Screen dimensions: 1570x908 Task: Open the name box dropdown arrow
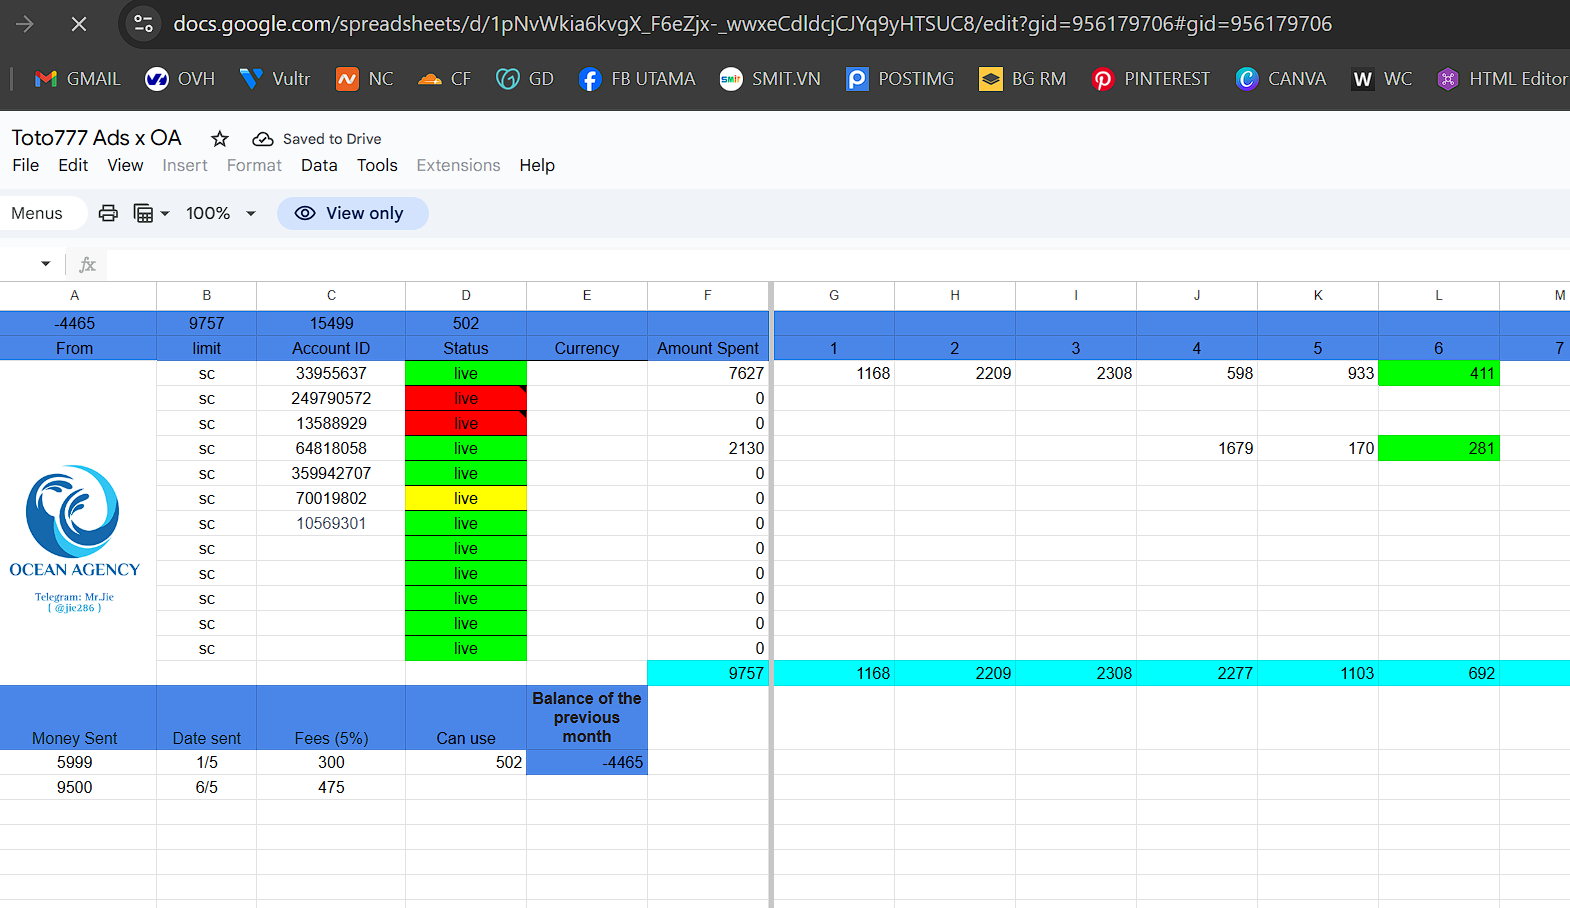(45, 264)
